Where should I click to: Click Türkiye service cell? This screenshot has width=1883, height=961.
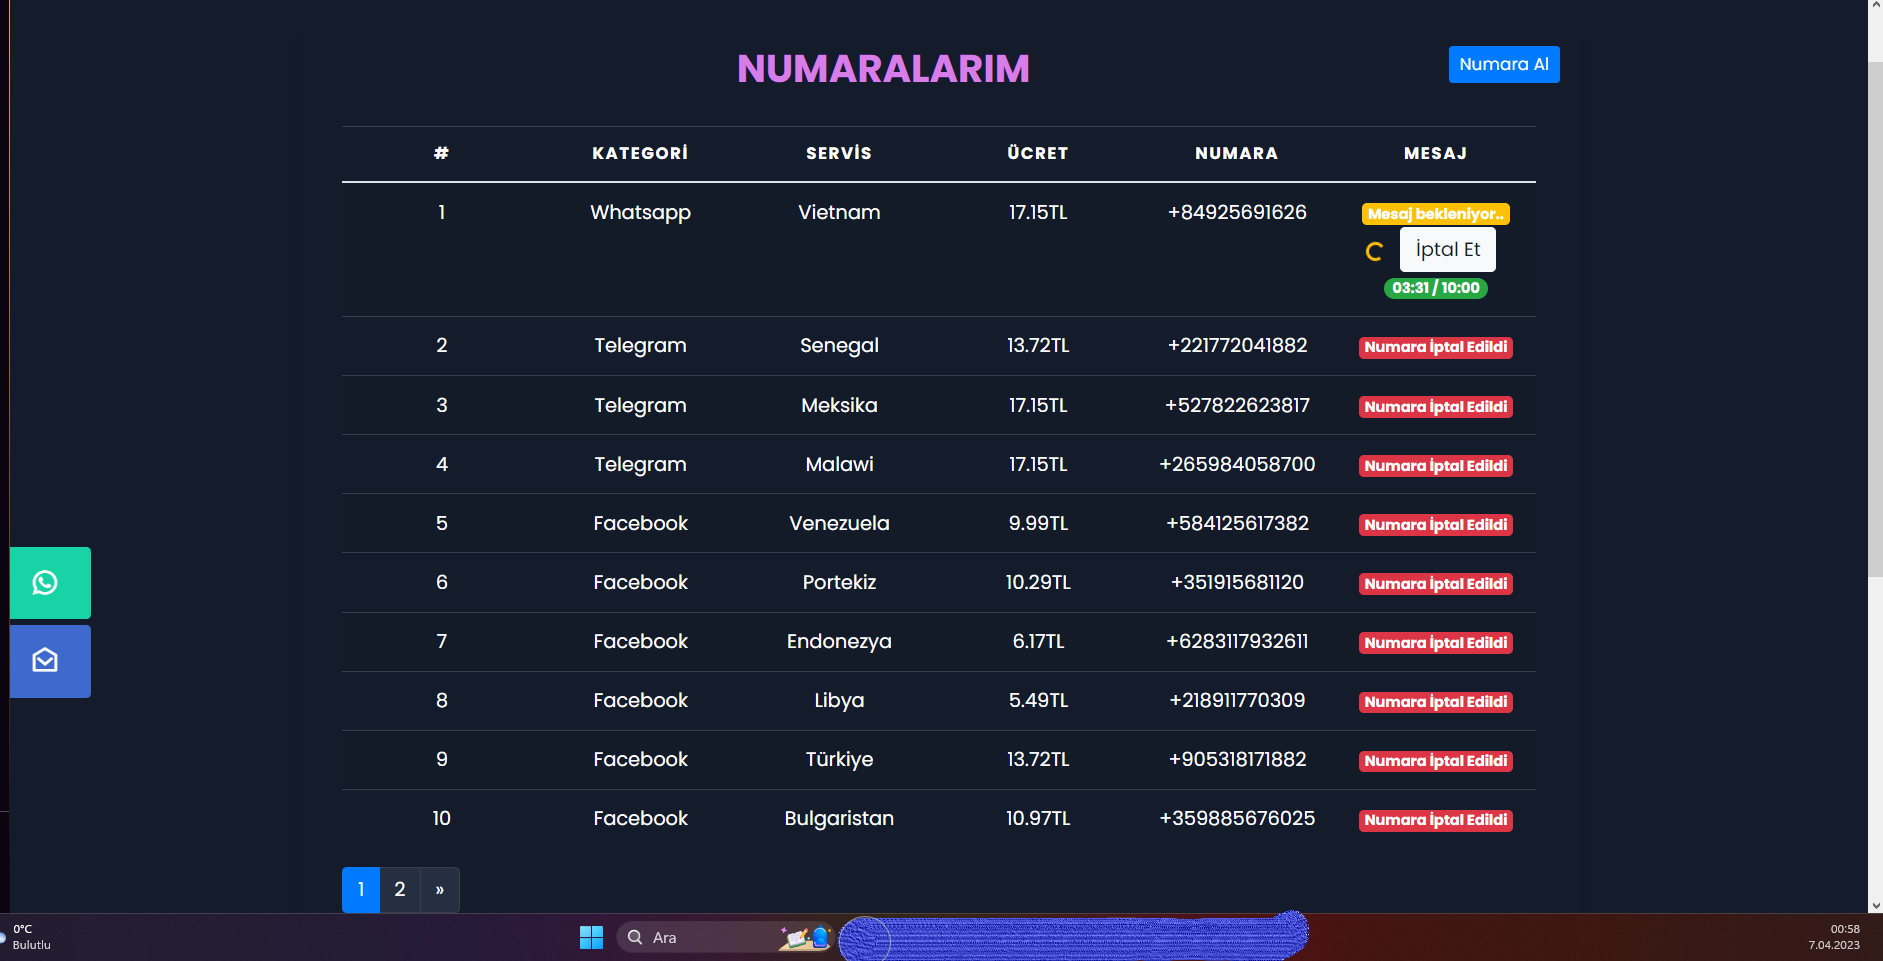(x=839, y=760)
